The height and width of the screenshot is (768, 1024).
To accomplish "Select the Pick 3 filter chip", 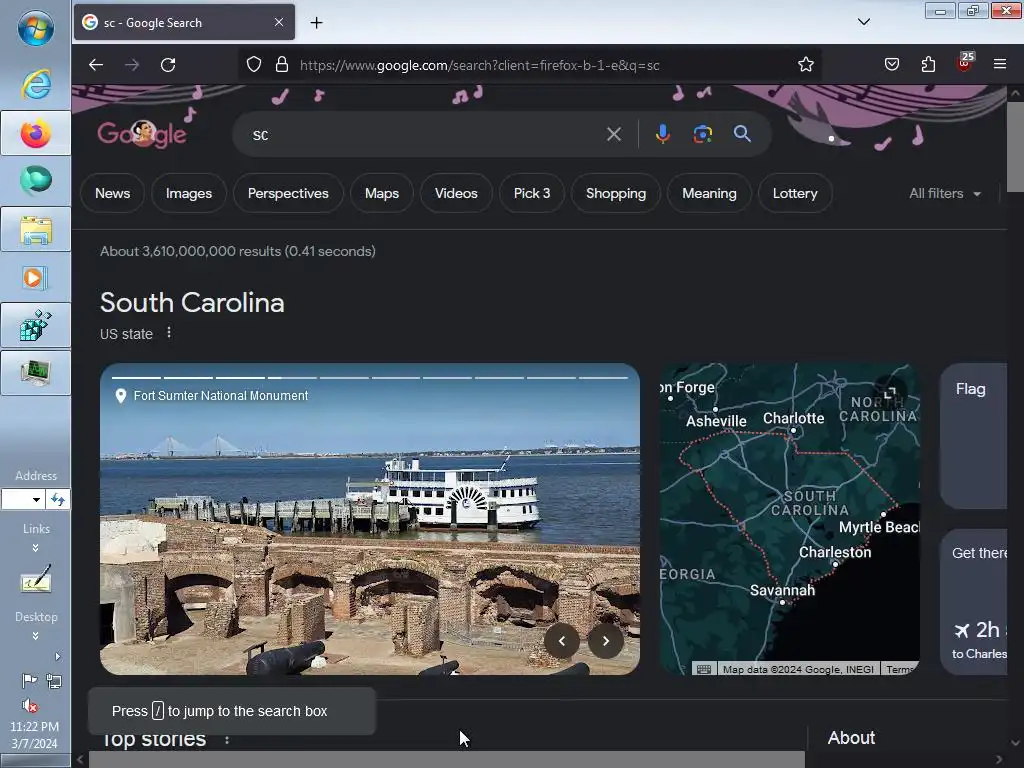I will point(532,193).
